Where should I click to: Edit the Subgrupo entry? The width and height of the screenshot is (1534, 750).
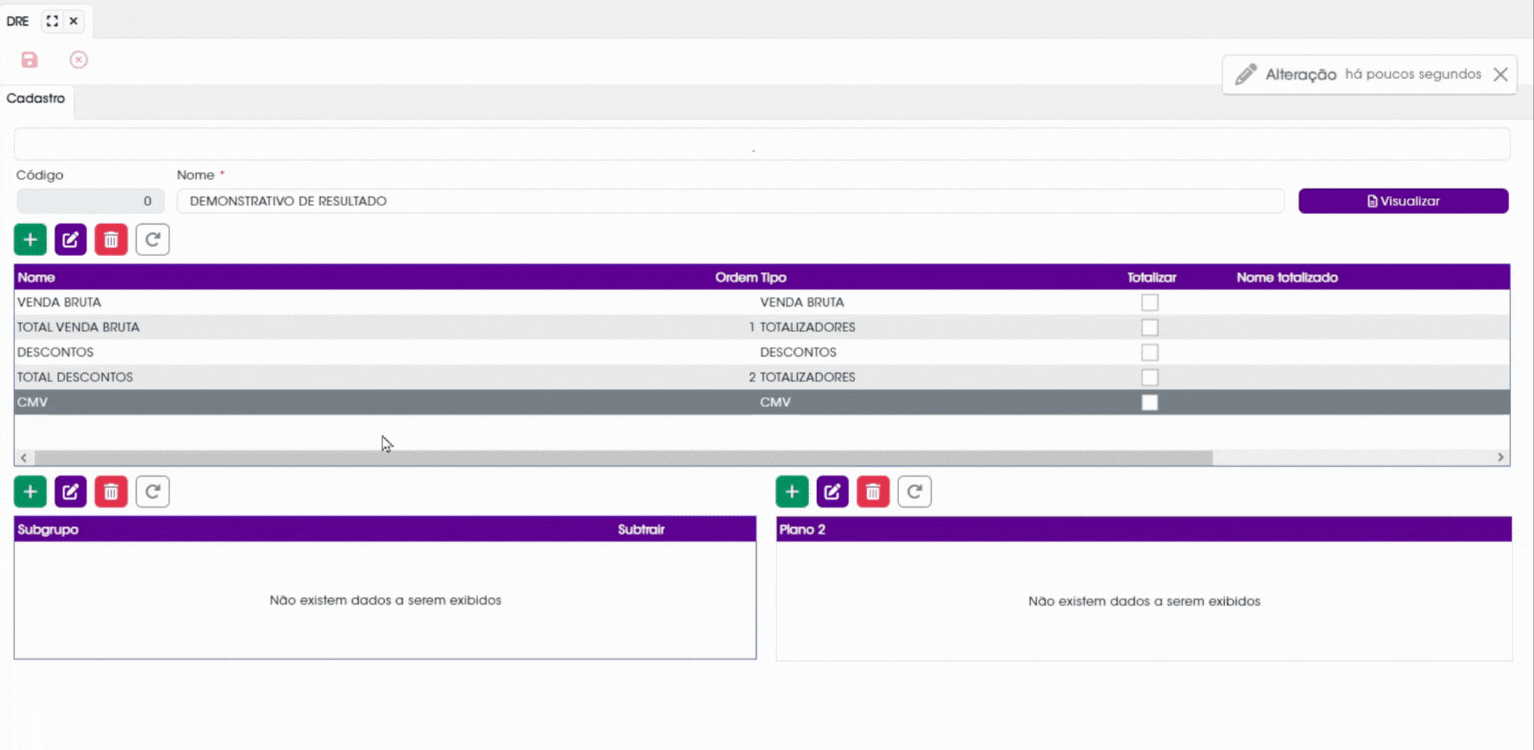coord(70,492)
